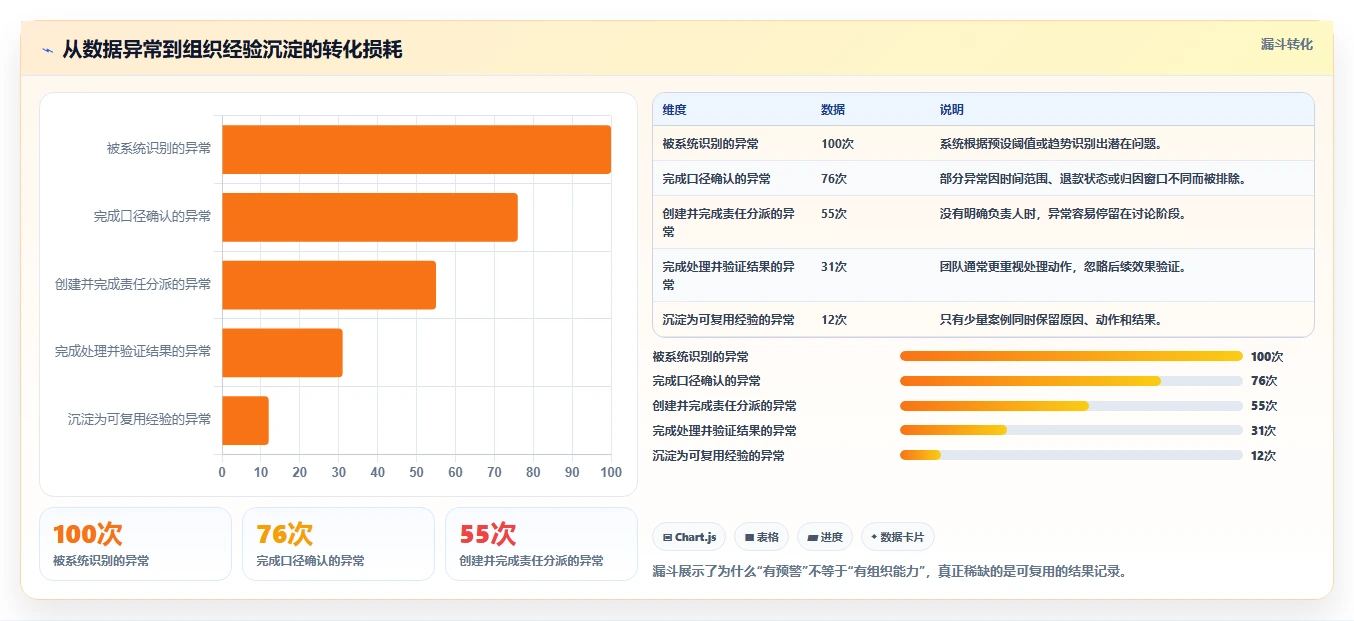The image size is (1354, 621).
Task: Click chart axis label 创建并完成责任分派的异常
Action: pos(133,284)
